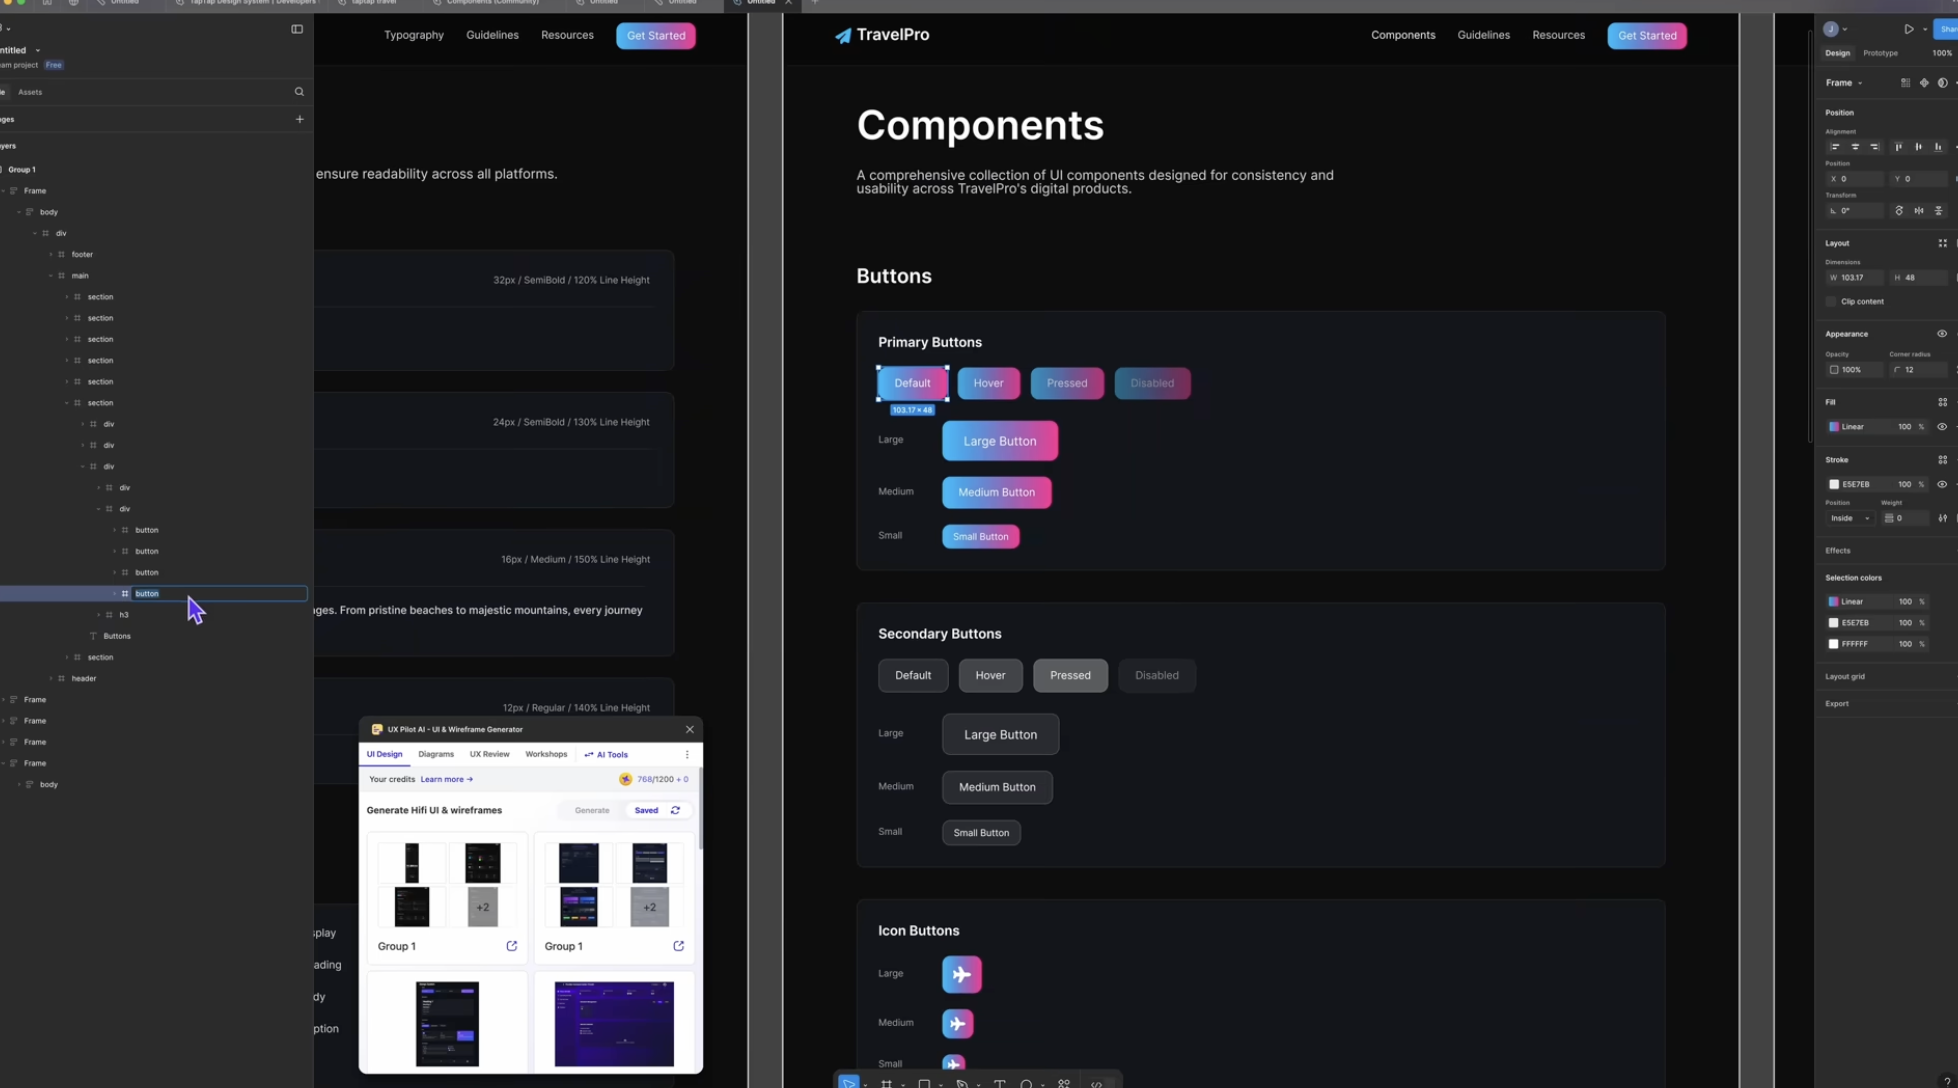Viewport: 1958px width, 1088px height.
Task: Click FFFFFF selection color swatch
Action: [x=1833, y=645]
